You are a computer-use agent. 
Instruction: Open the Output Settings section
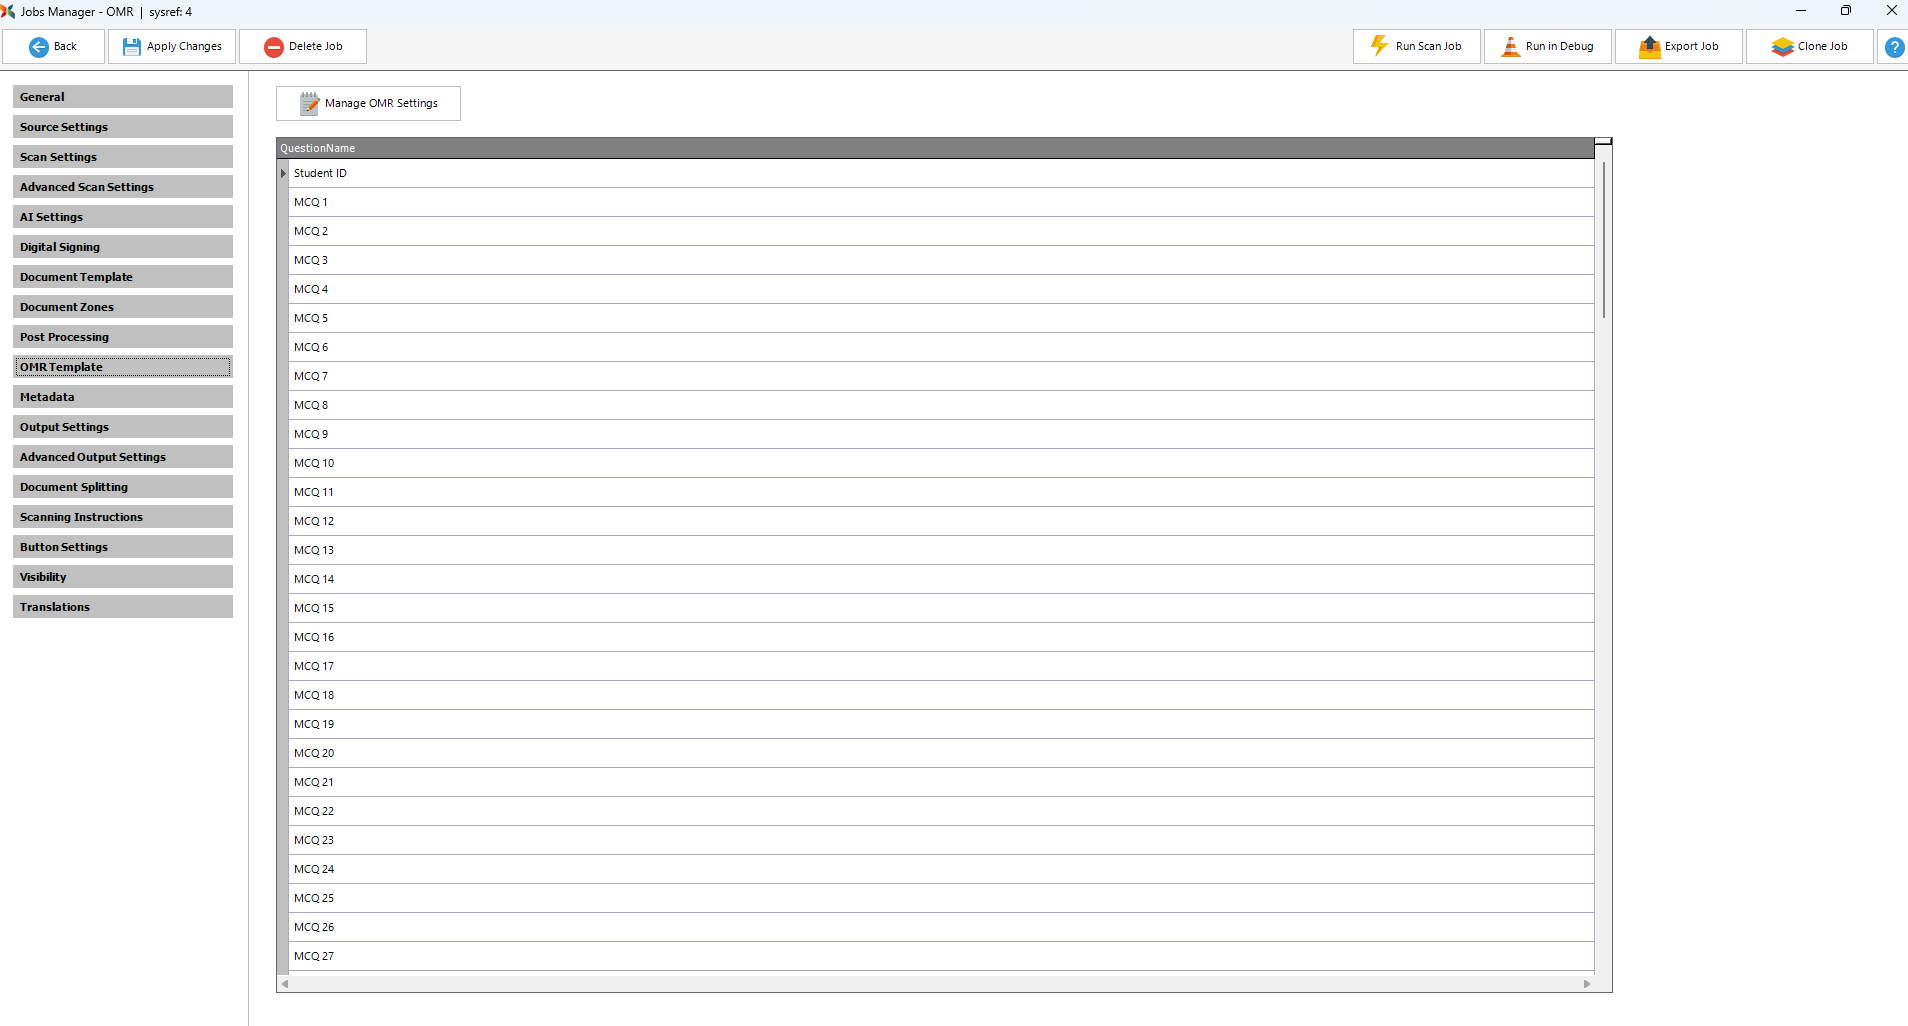[123, 427]
